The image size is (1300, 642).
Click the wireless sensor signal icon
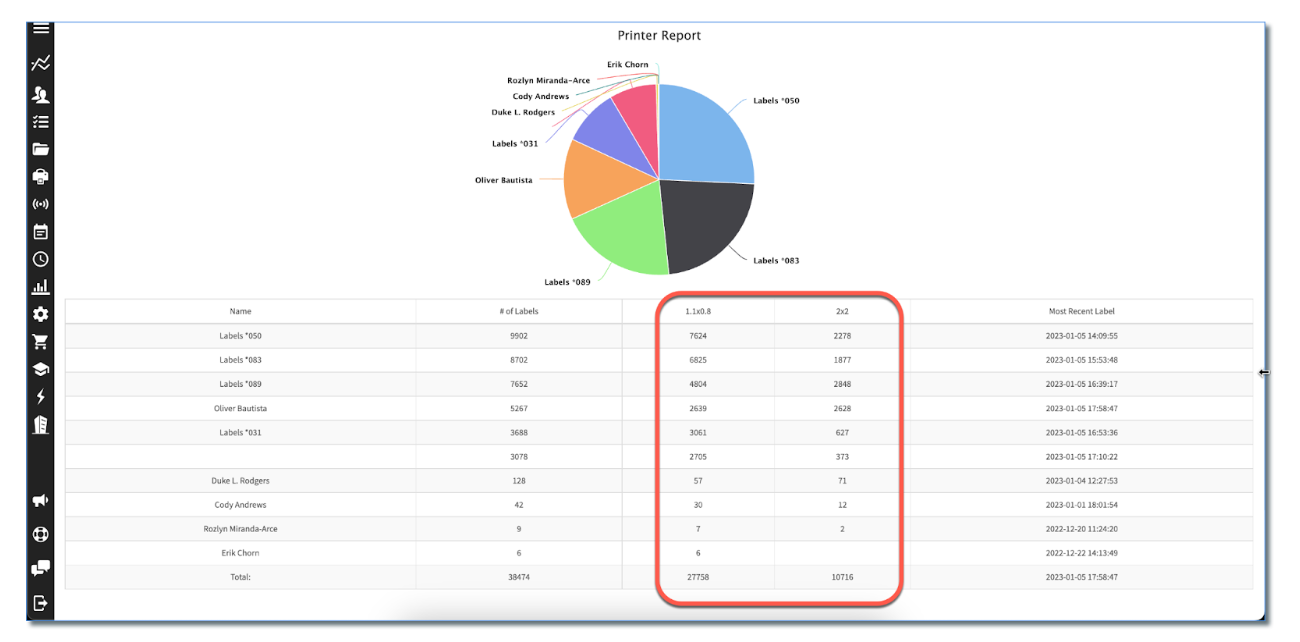click(41, 204)
